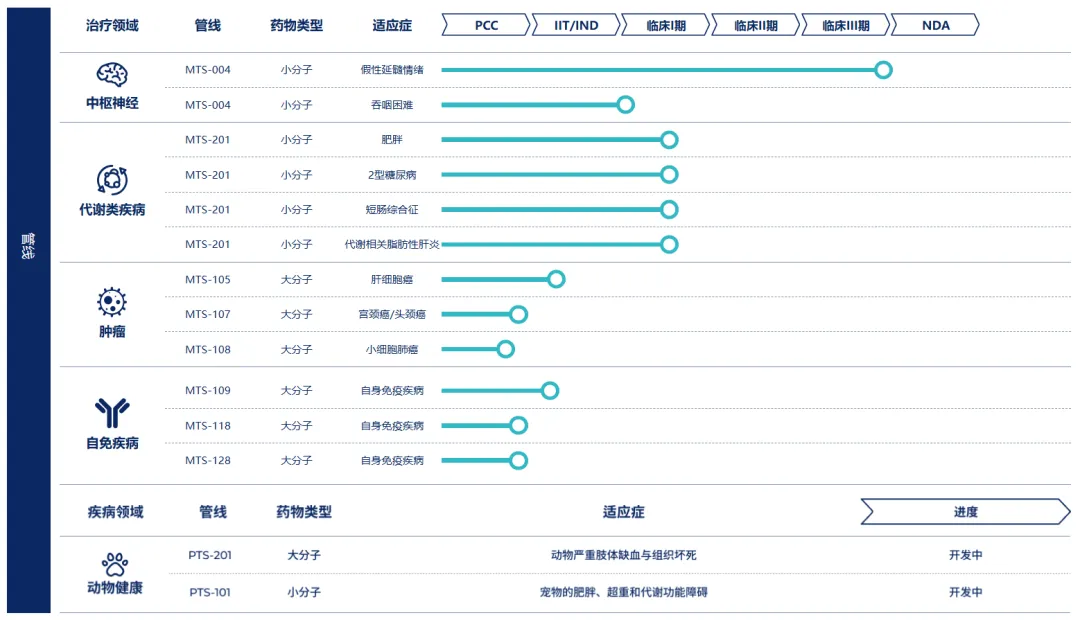Click indication 肥胖

point(392,139)
